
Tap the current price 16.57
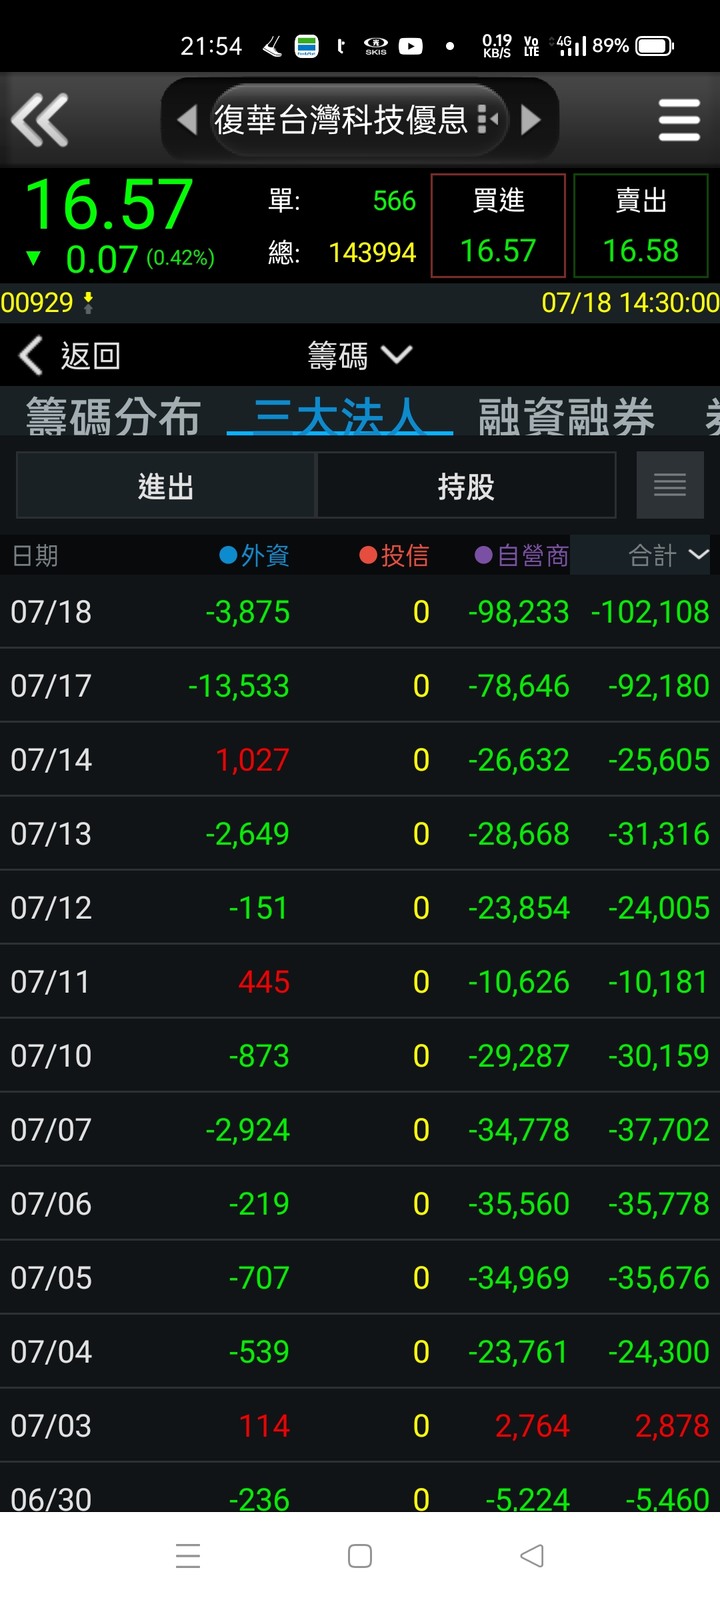[108, 205]
